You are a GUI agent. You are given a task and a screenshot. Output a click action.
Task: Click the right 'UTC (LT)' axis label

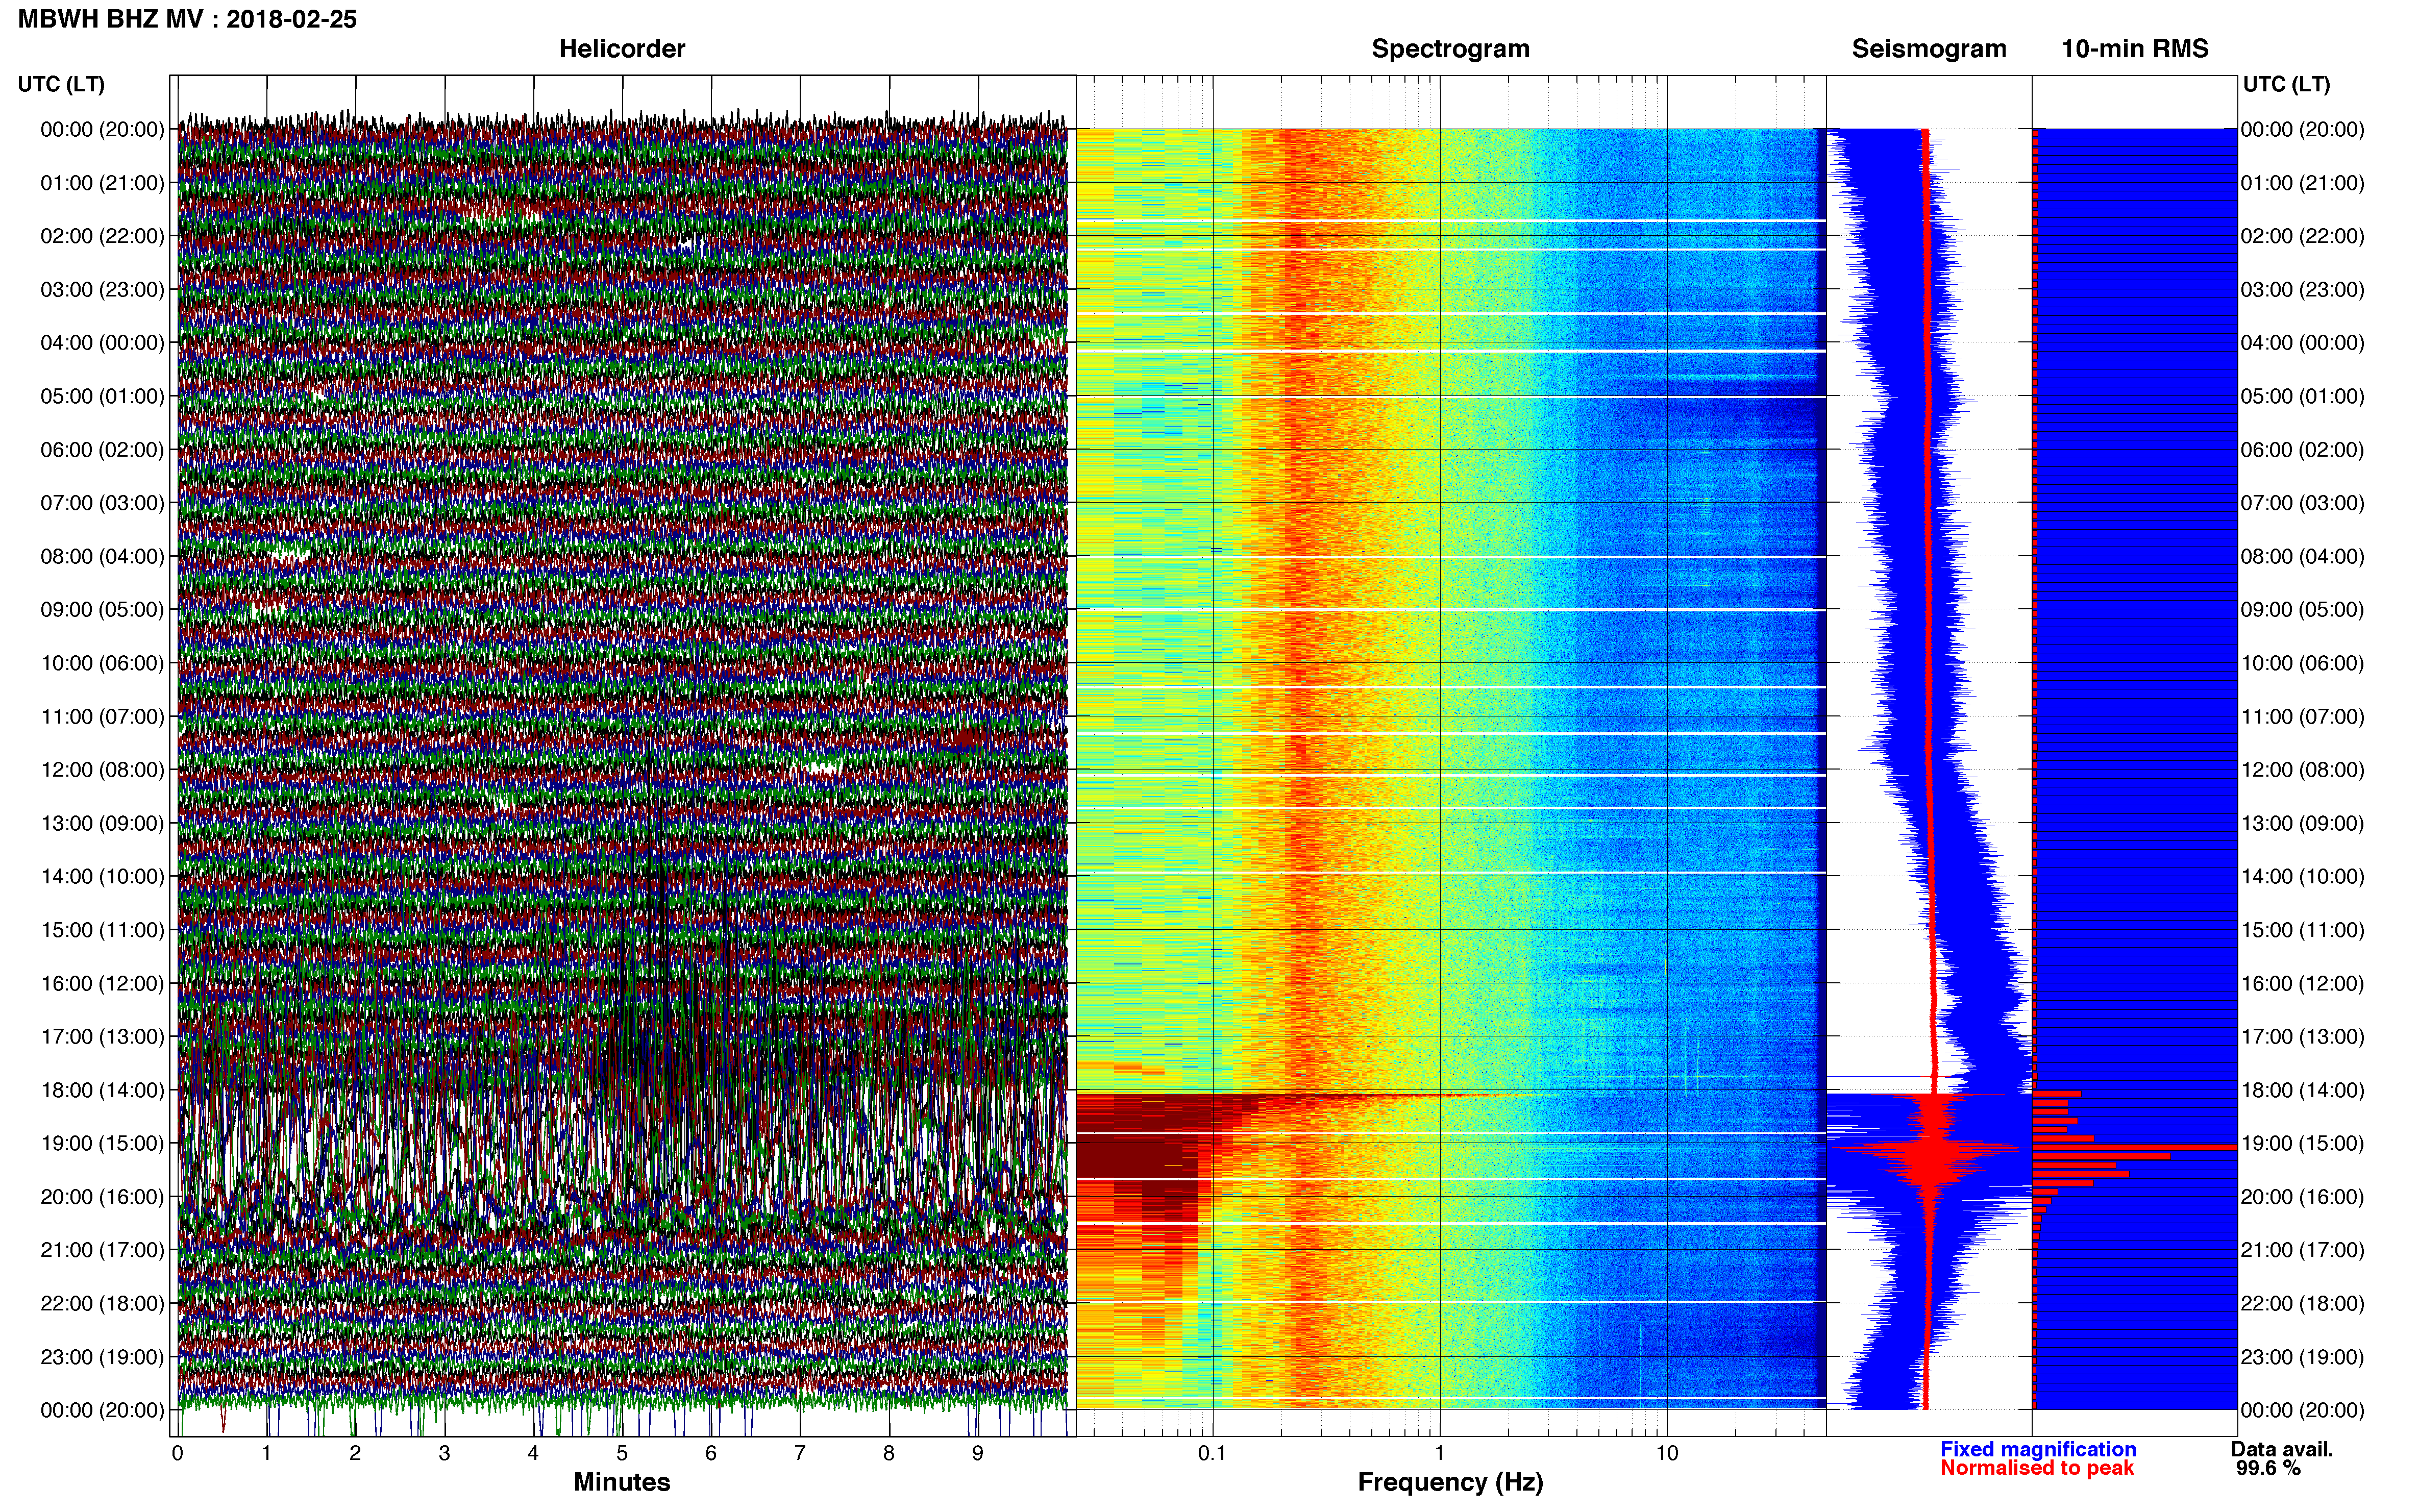pyautogui.click(x=2286, y=84)
